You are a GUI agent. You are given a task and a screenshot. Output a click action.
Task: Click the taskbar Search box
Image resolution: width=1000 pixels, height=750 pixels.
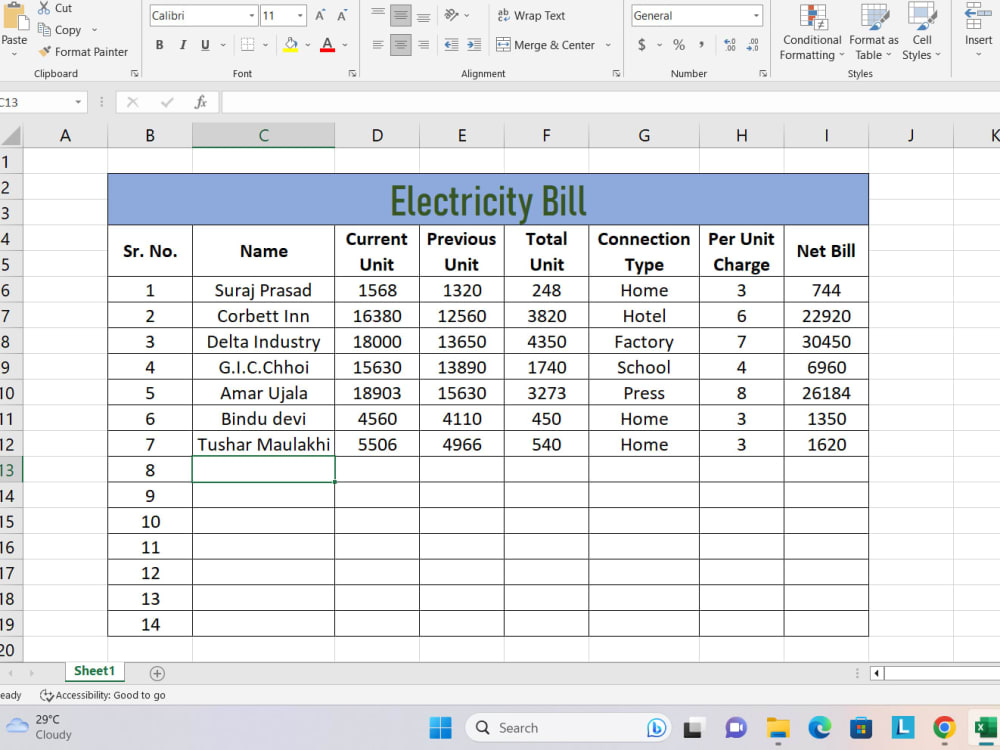(568, 728)
